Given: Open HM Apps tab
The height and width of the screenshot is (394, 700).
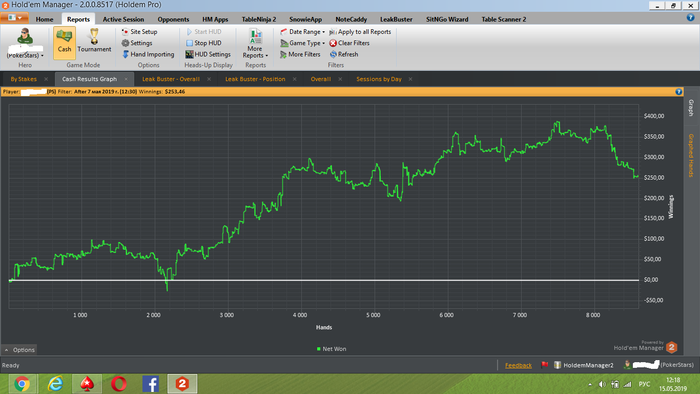Looking at the screenshot, I should pyautogui.click(x=215, y=19).
